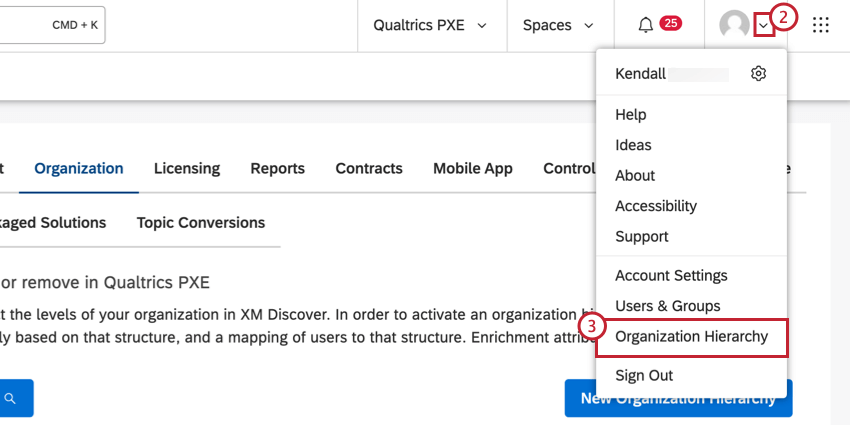This screenshot has height=425, width=850.
Task: Click the notifications bell icon
Action: [646, 25]
